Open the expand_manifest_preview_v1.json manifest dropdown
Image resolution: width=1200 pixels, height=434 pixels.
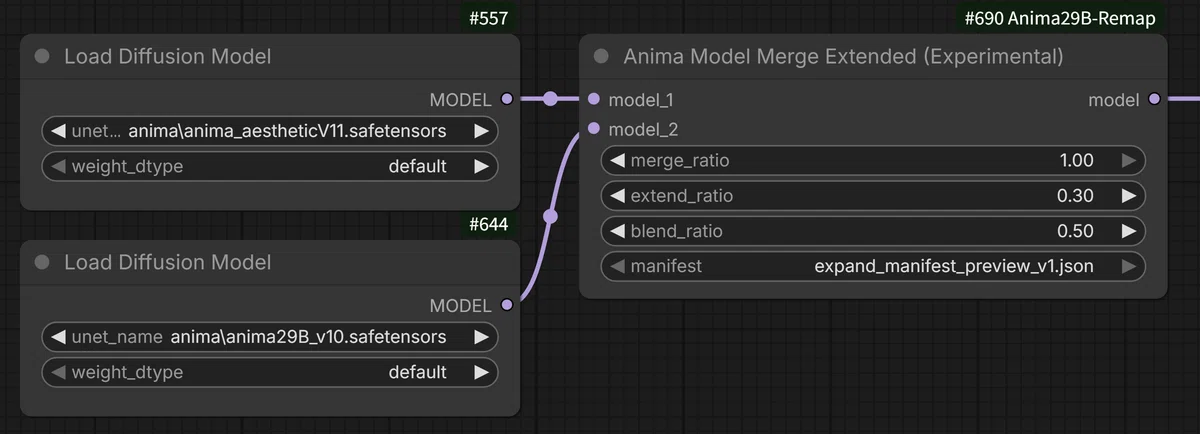coord(873,267)
